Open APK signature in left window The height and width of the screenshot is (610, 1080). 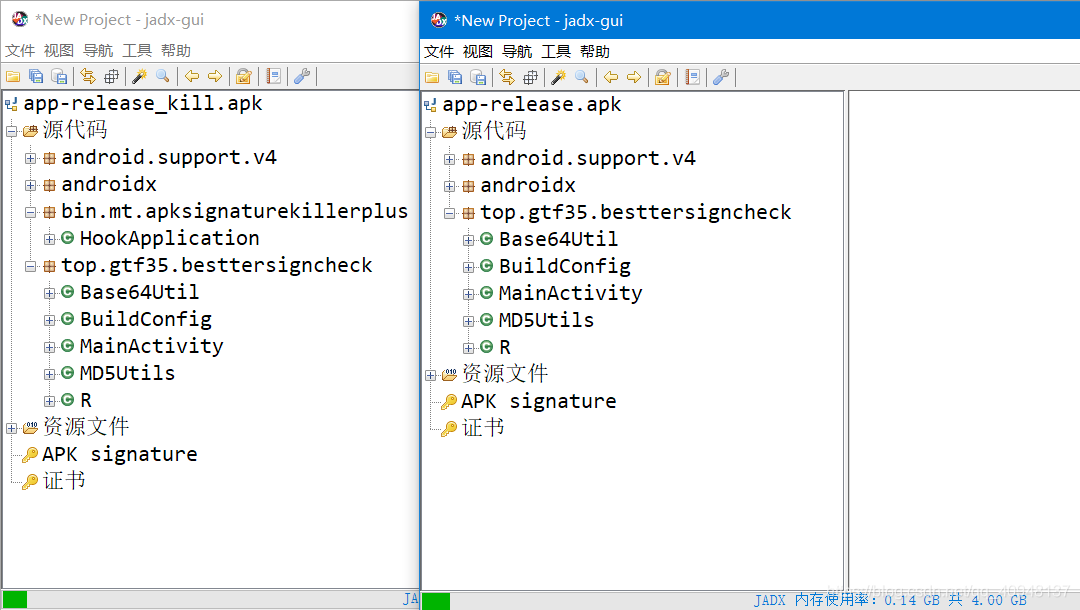click(x=120, y=454)
